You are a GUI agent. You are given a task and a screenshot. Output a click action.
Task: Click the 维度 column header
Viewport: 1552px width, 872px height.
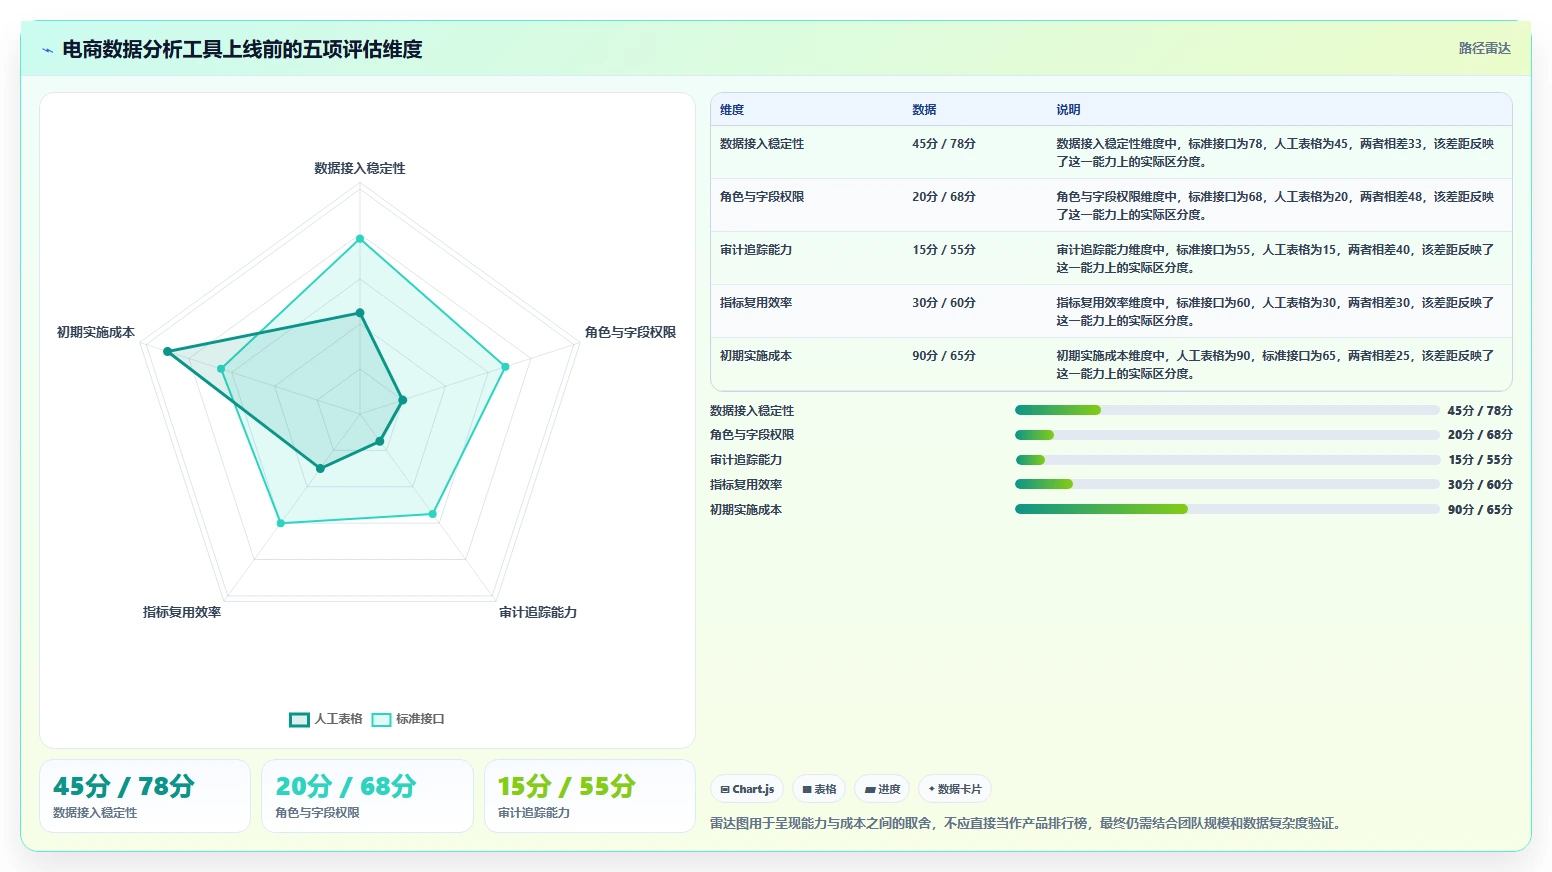point(732,110)
